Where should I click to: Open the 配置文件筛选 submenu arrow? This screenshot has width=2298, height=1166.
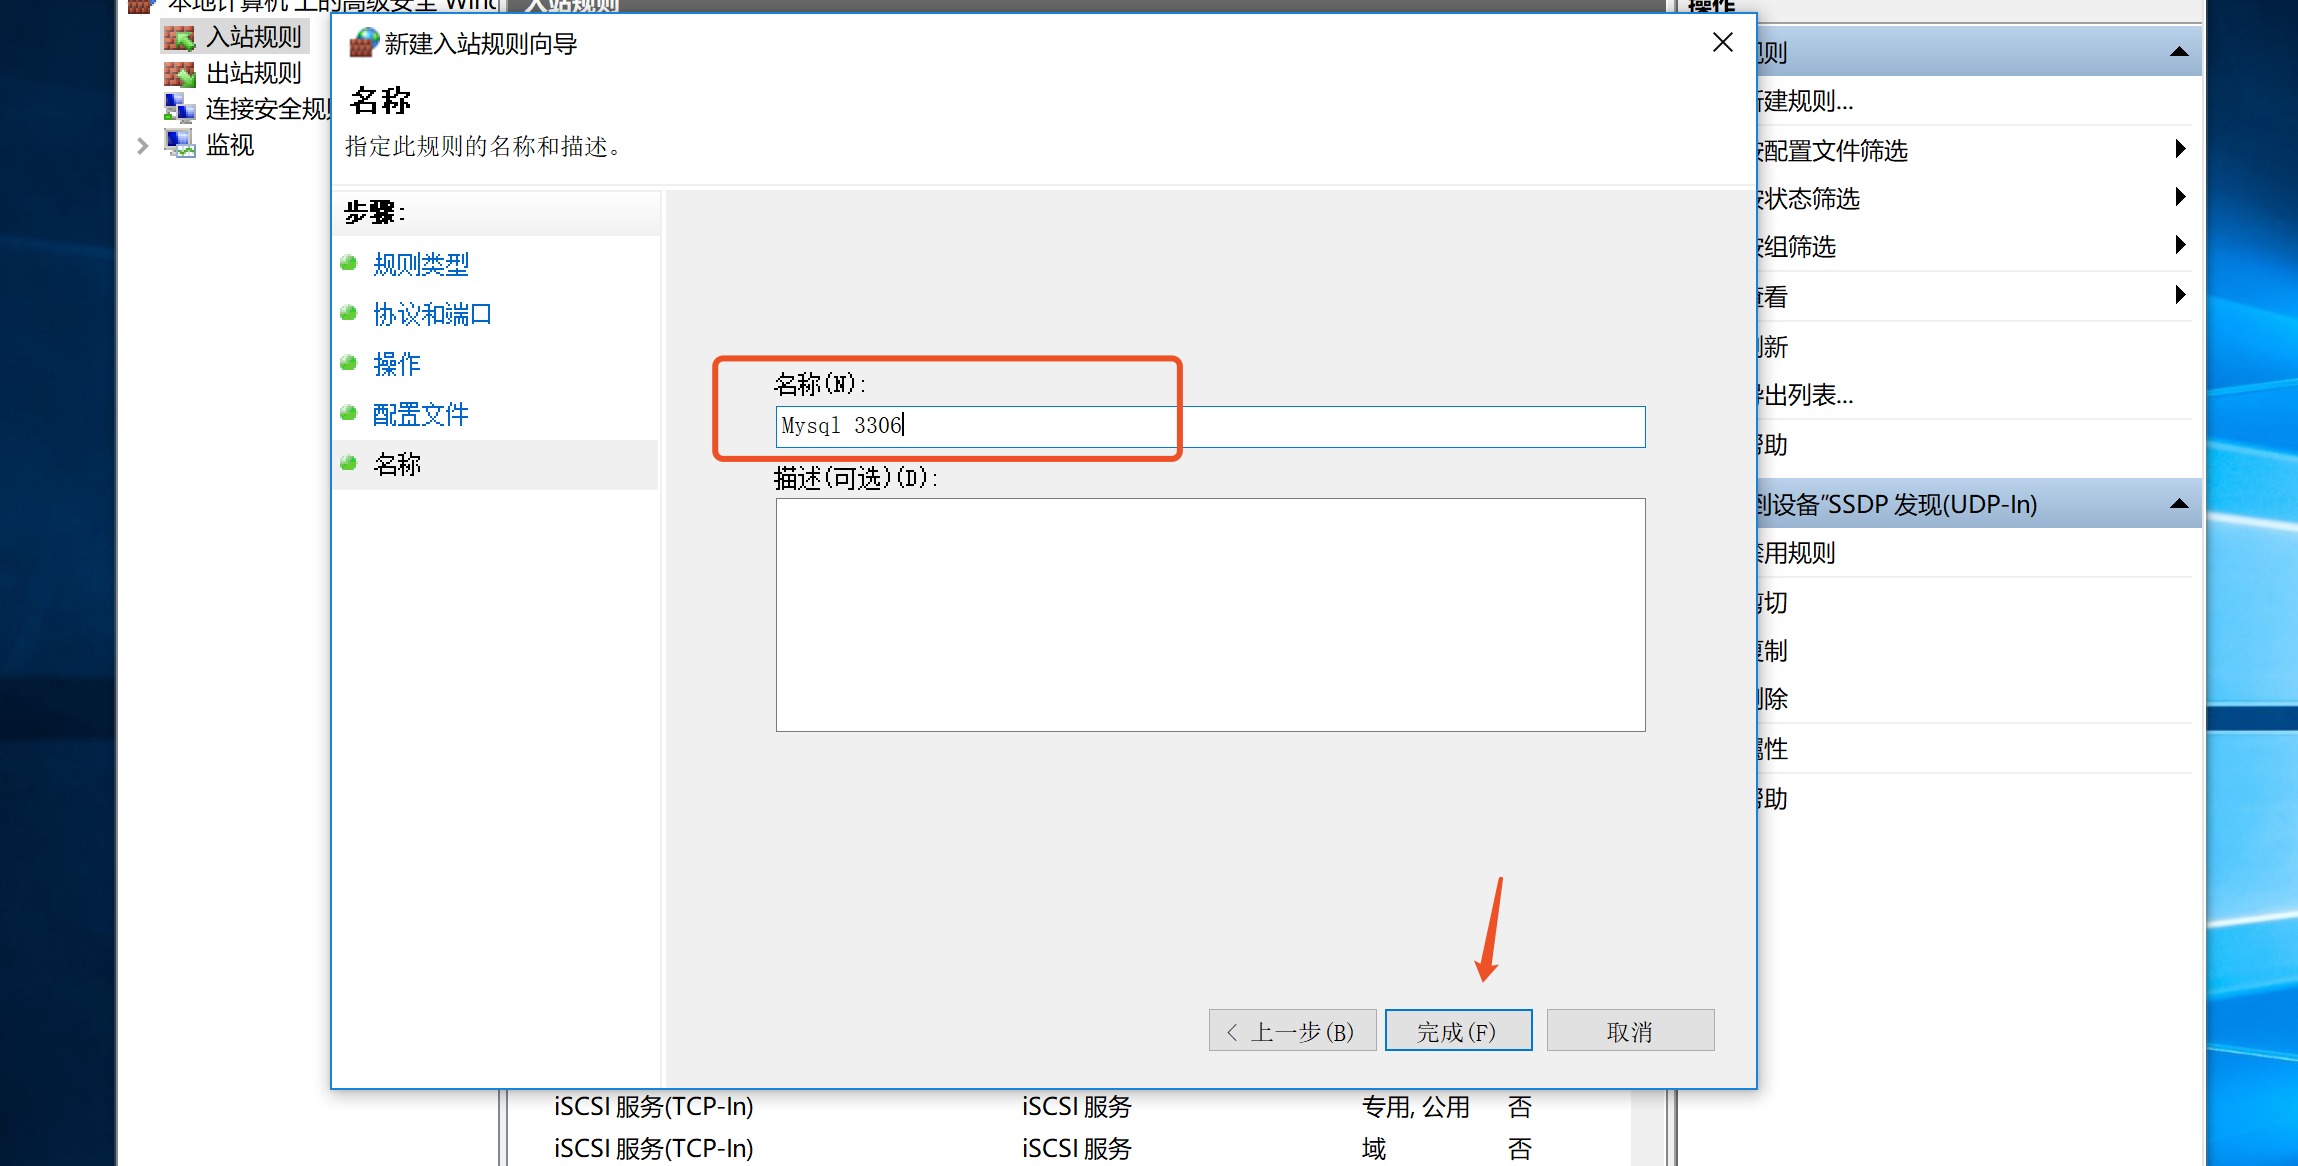tap(2180, 150)
